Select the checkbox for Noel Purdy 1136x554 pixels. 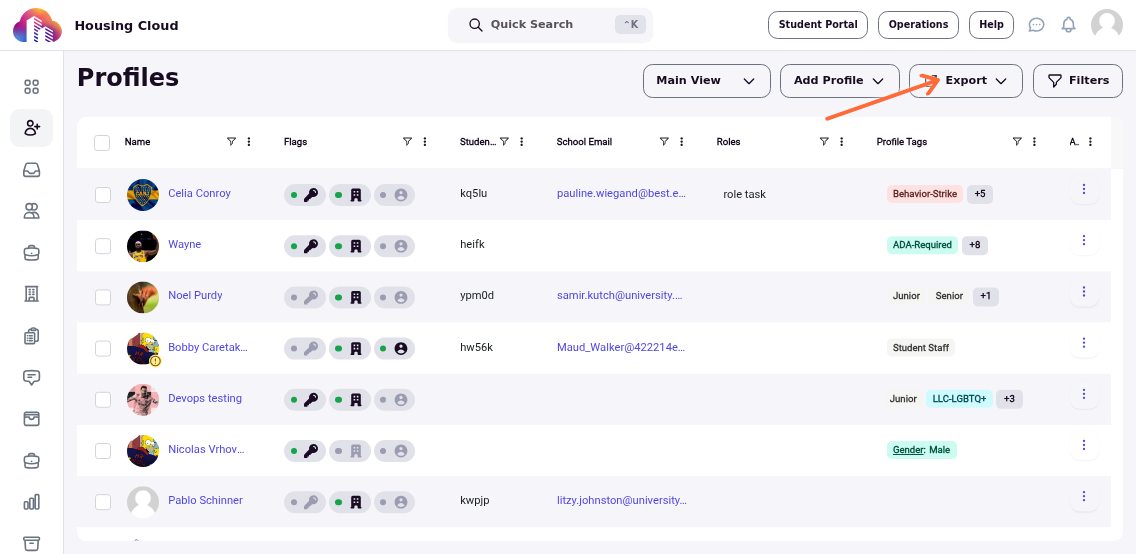[x=103, y=297]
